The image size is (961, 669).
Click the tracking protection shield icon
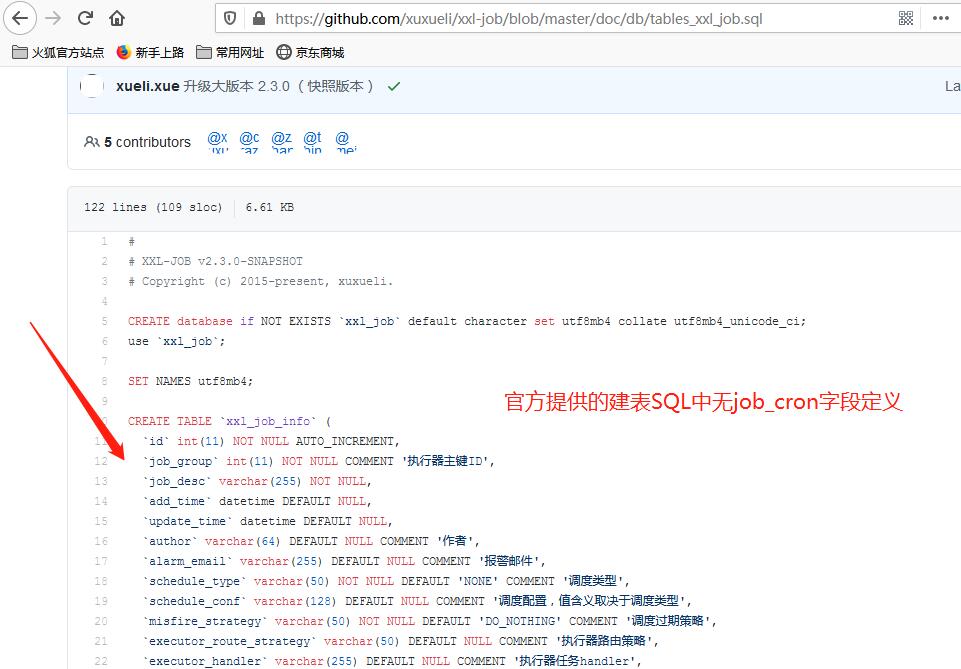229,17
